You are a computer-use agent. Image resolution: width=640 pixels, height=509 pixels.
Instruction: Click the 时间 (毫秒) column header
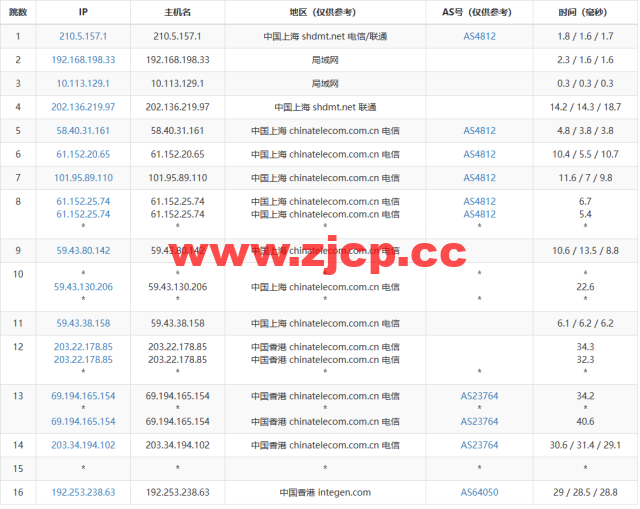click(x=585, y=12)
